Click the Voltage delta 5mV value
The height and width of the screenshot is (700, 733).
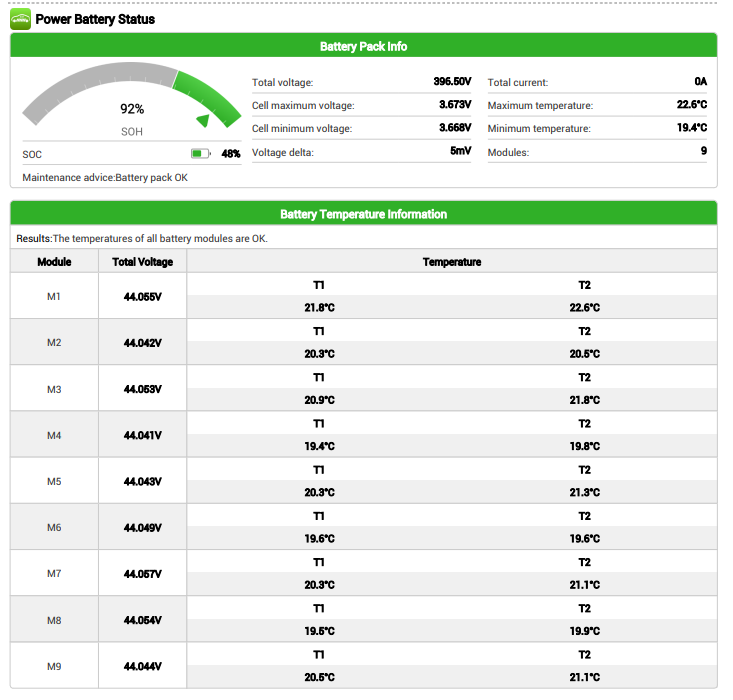[x=460, y=151]
